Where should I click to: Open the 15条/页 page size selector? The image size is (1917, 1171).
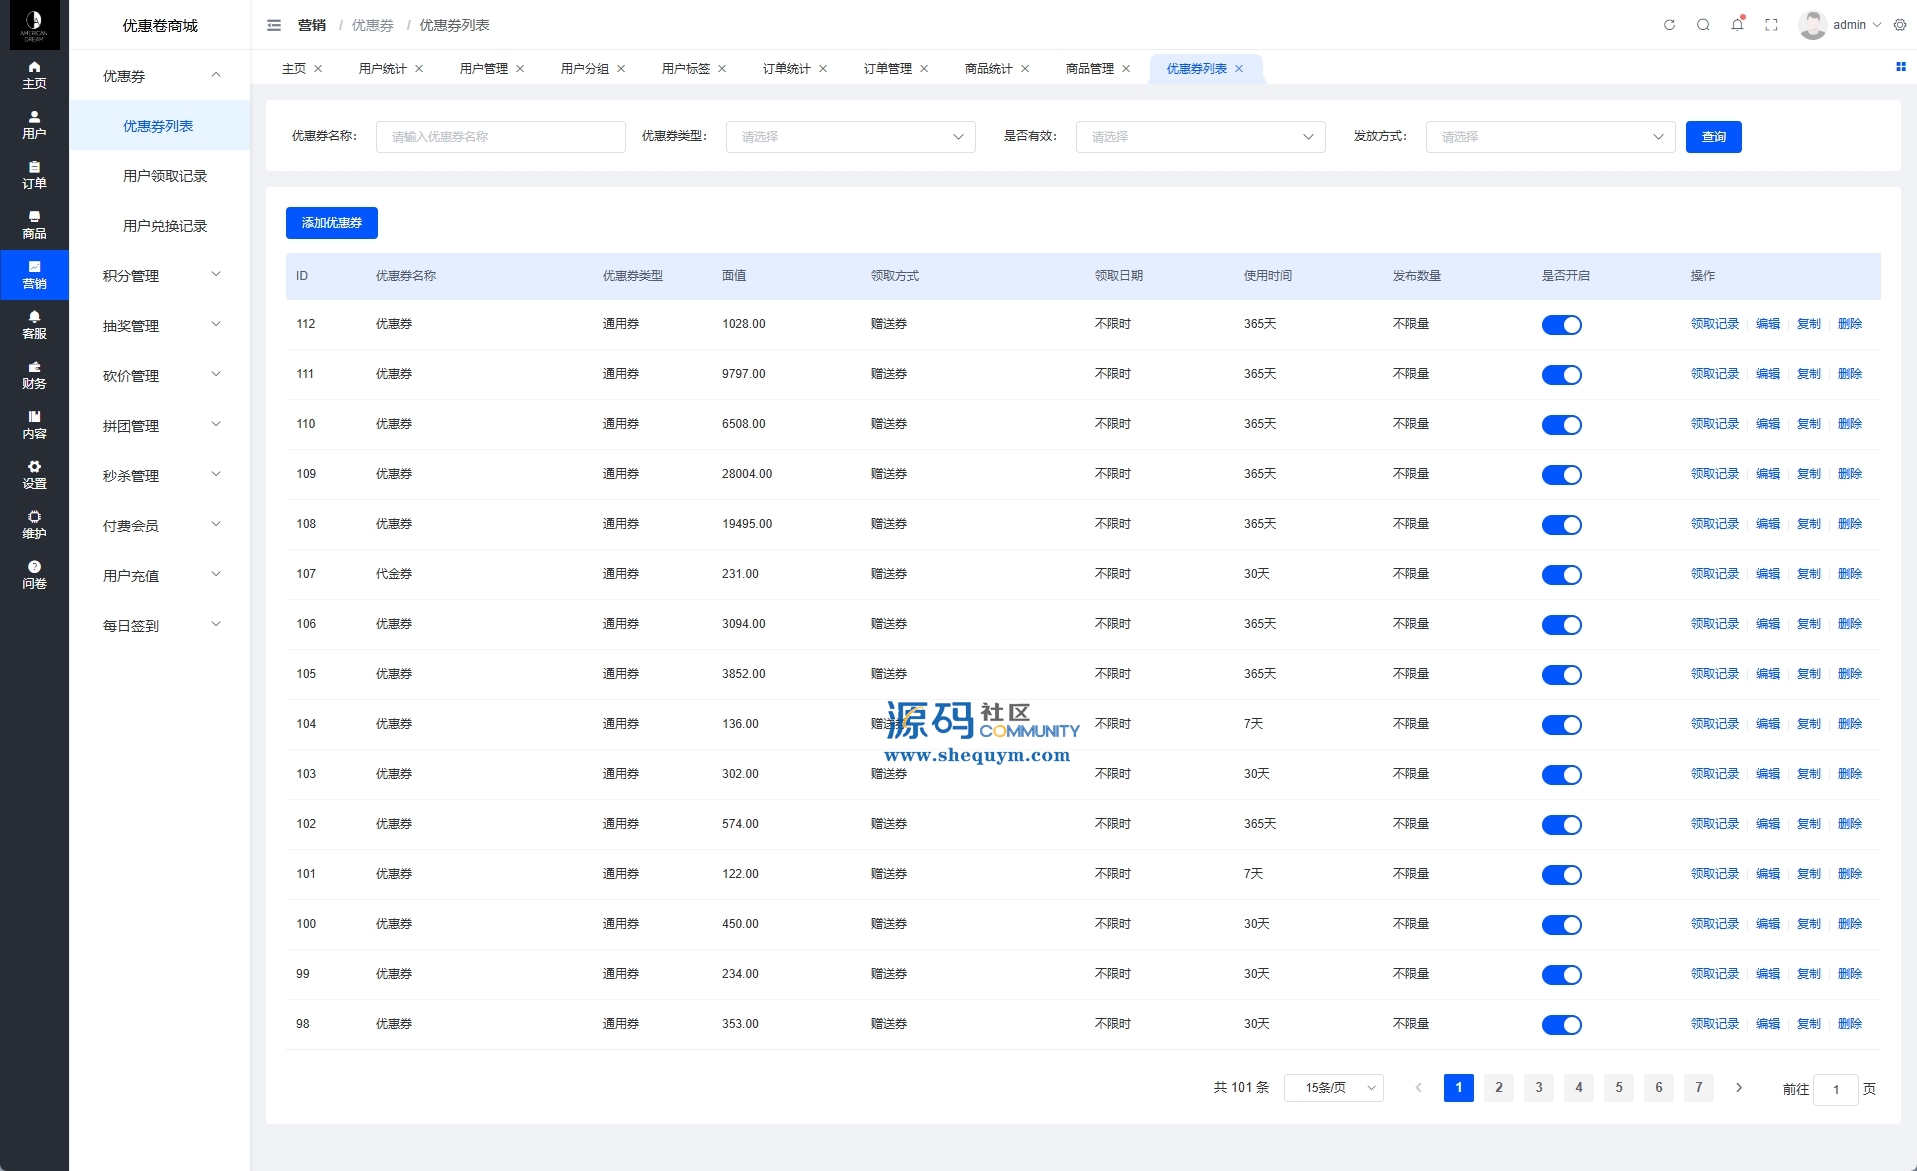click(x=1333, y=1088)
